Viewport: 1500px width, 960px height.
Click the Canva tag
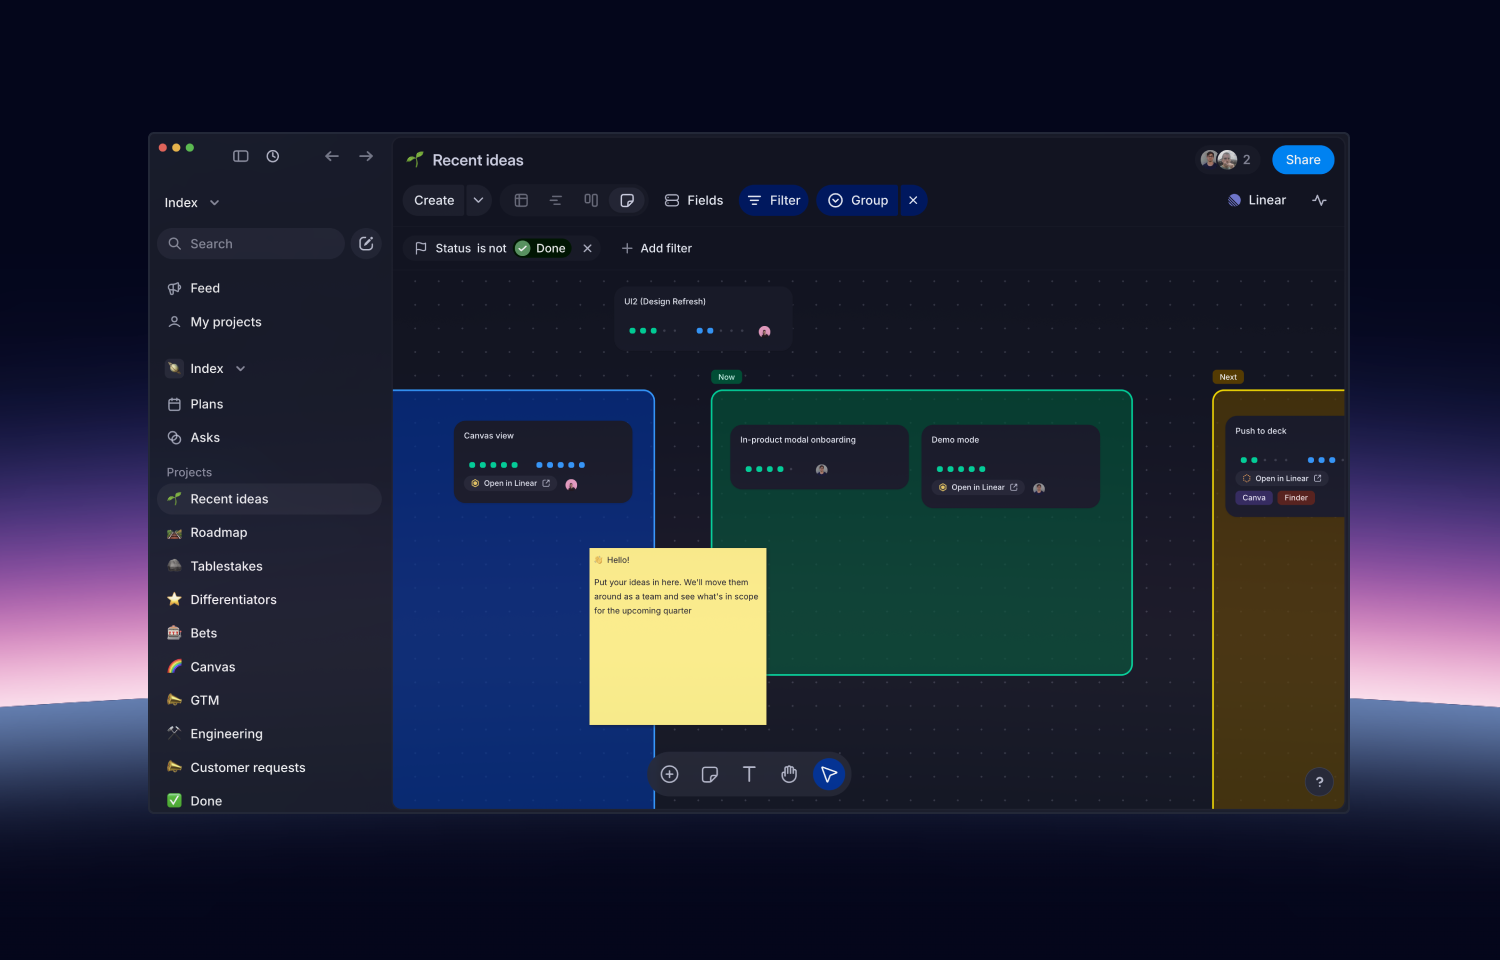pos(1254,498)
